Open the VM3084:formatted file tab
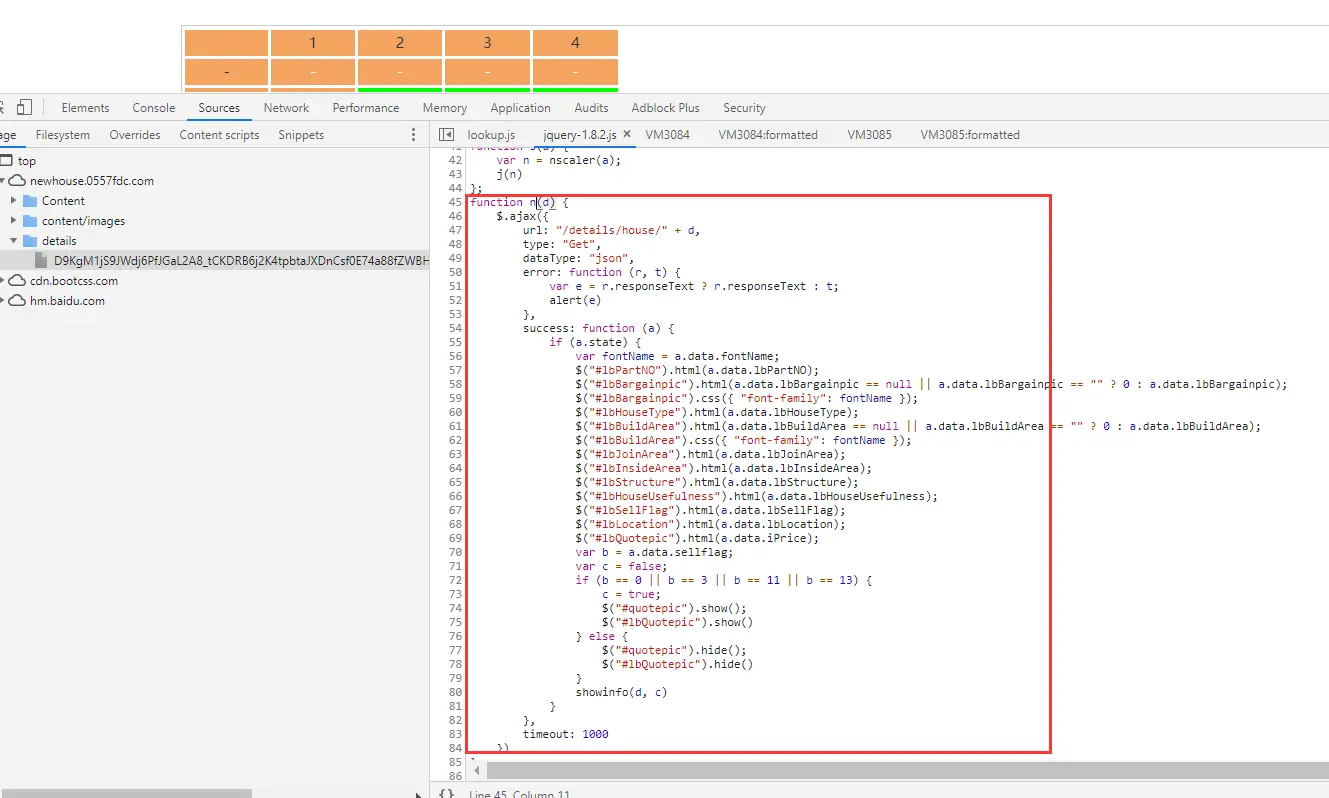 point(768,135)
